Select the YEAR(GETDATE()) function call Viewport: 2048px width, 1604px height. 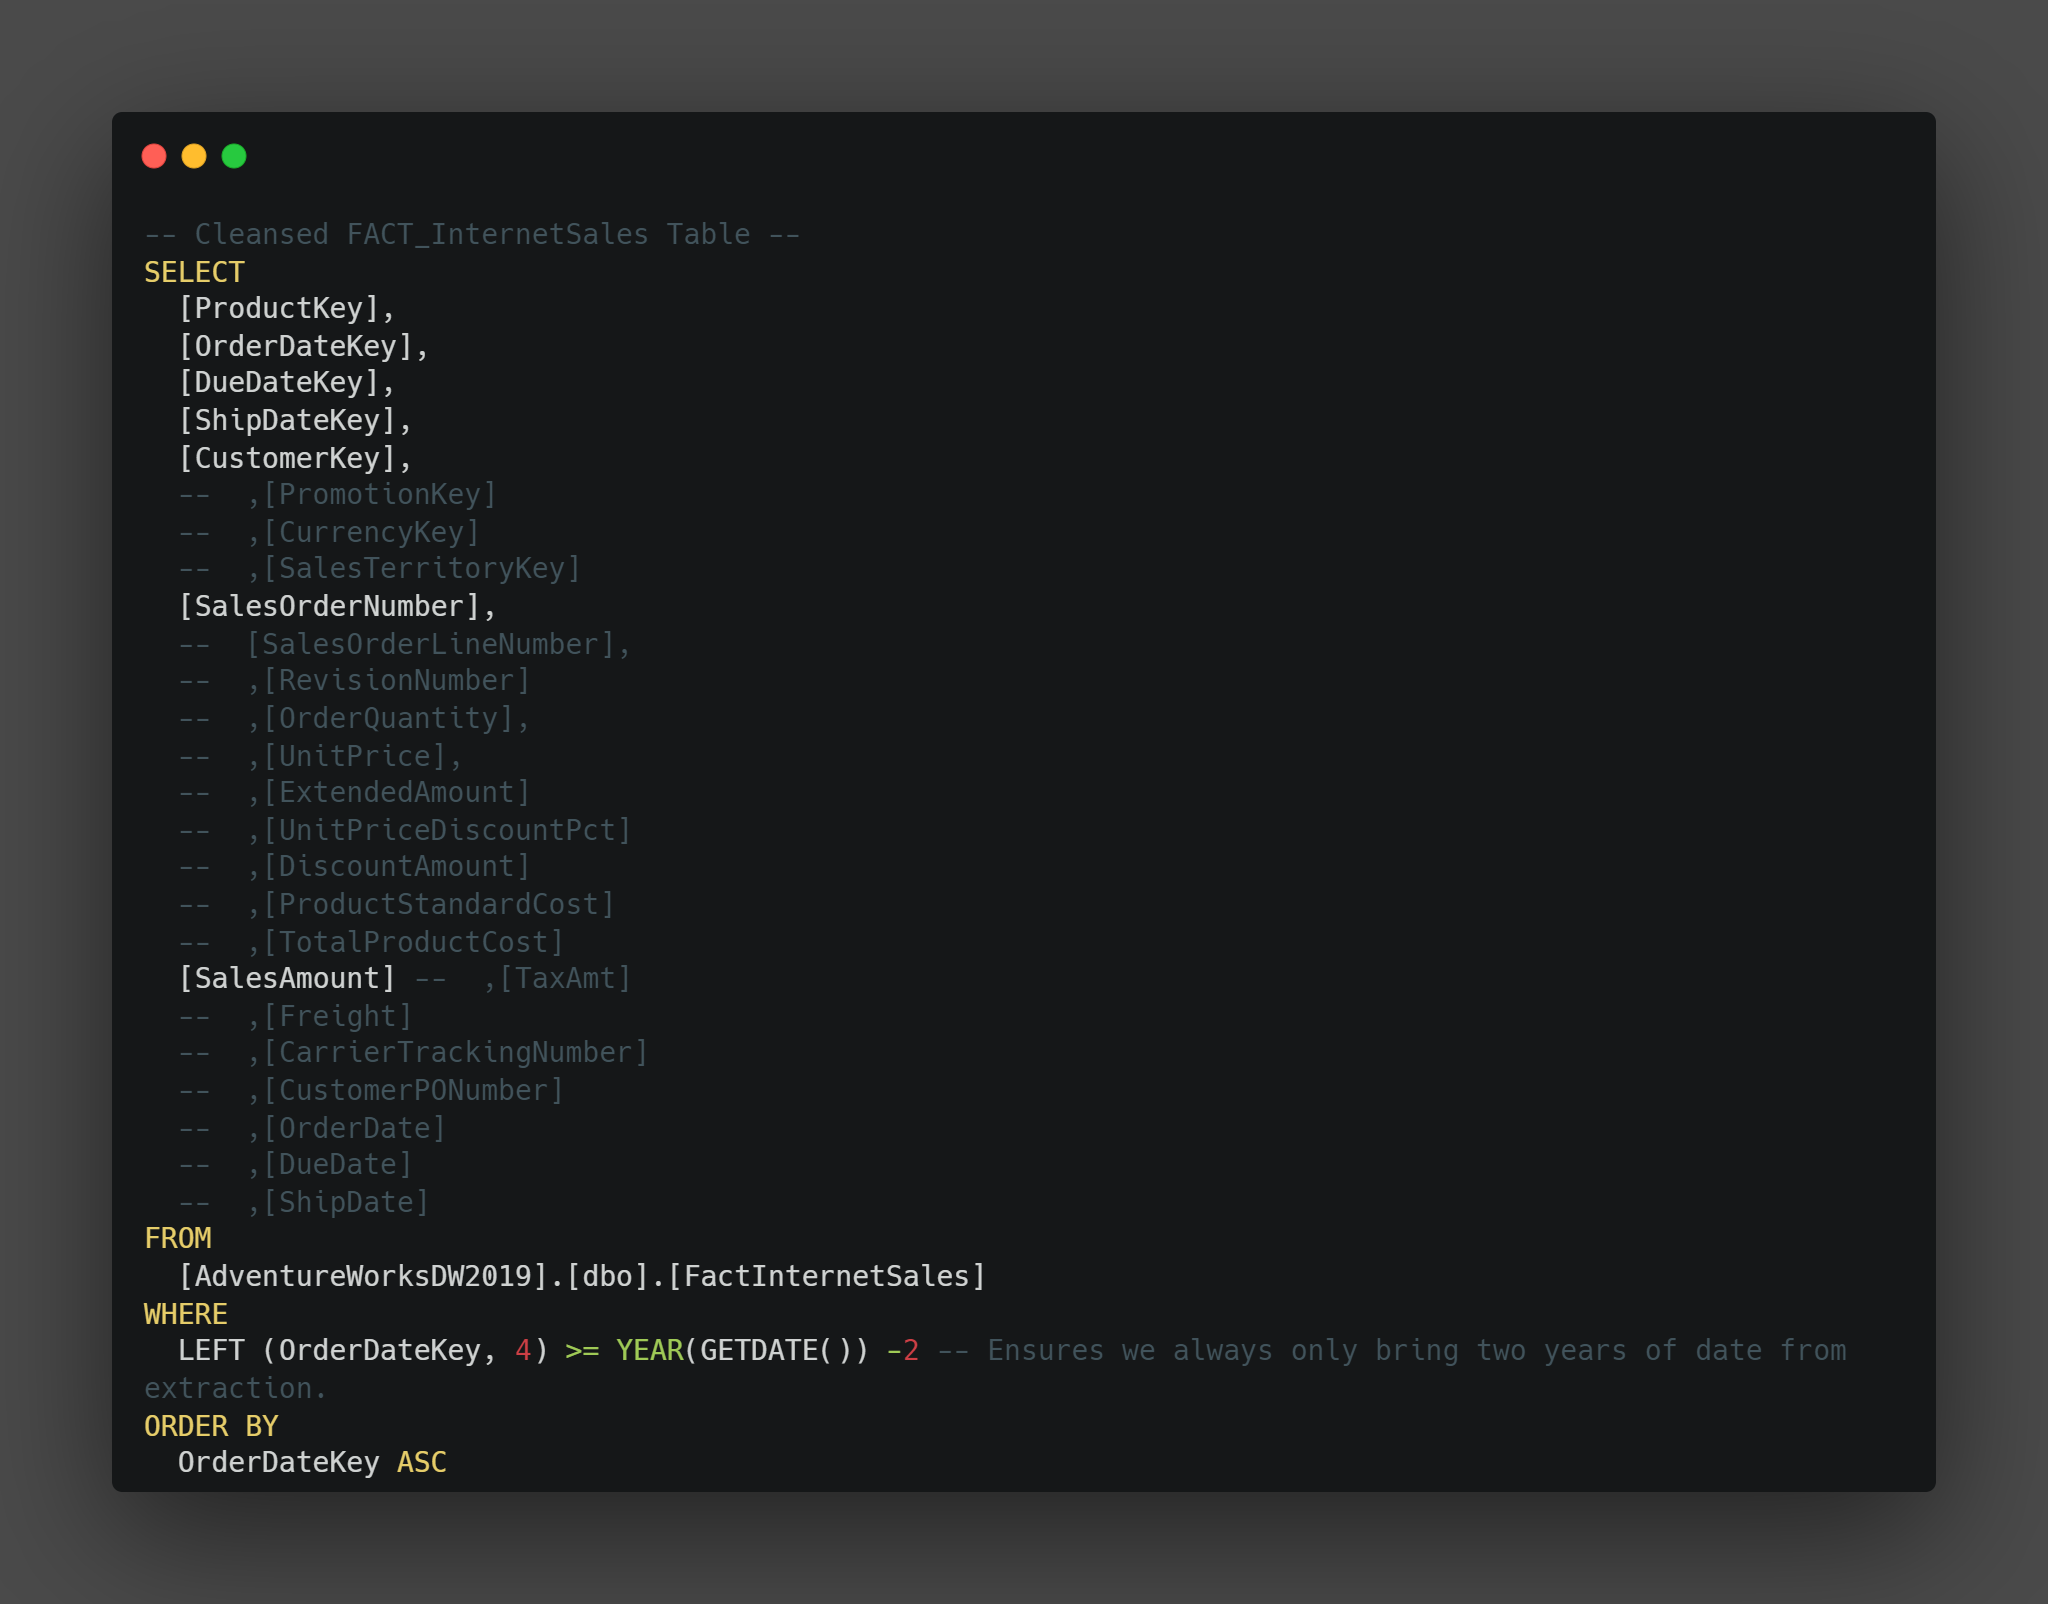click(x=740, y=1349)
